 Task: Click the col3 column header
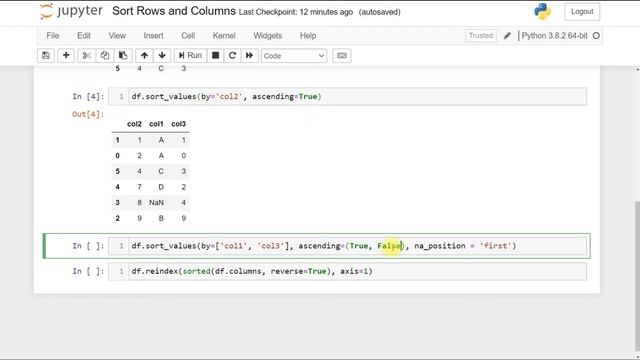(178, 124)
